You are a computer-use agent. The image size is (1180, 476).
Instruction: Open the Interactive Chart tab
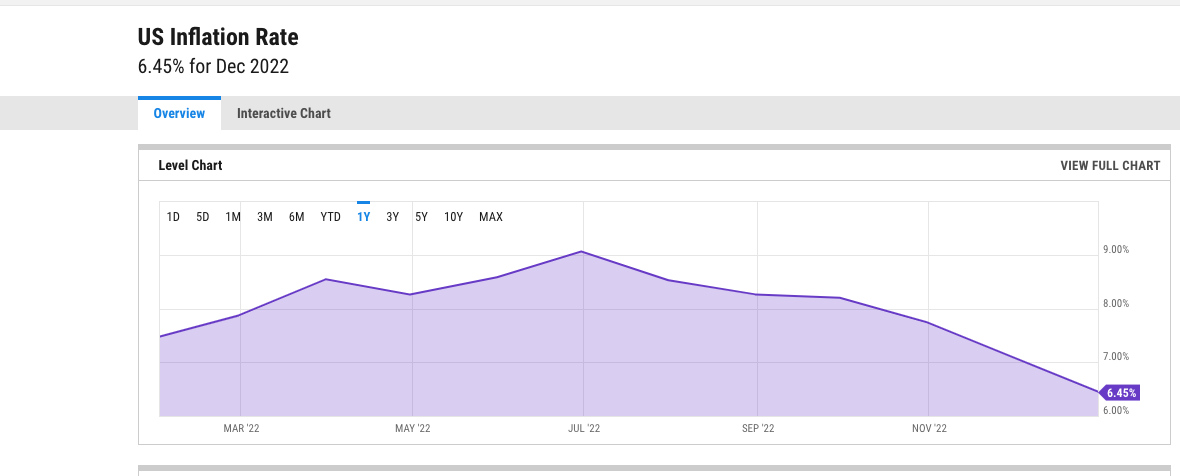(284, 114)
